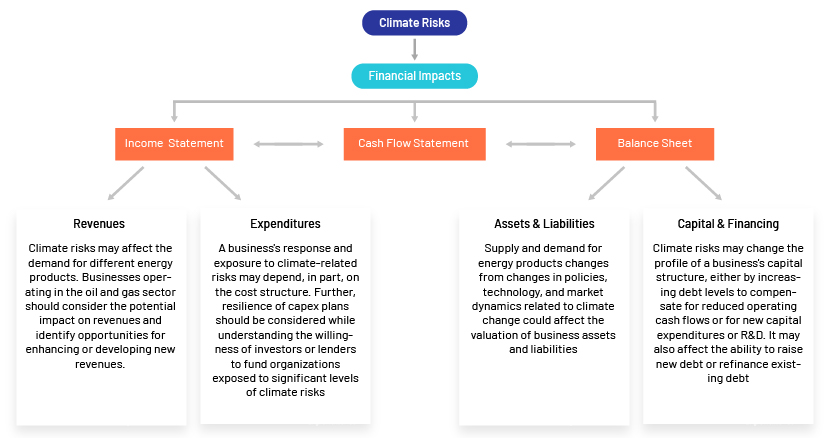Select the Revenues heading
This screenshot has height=438, width=830.
point(99,224)
